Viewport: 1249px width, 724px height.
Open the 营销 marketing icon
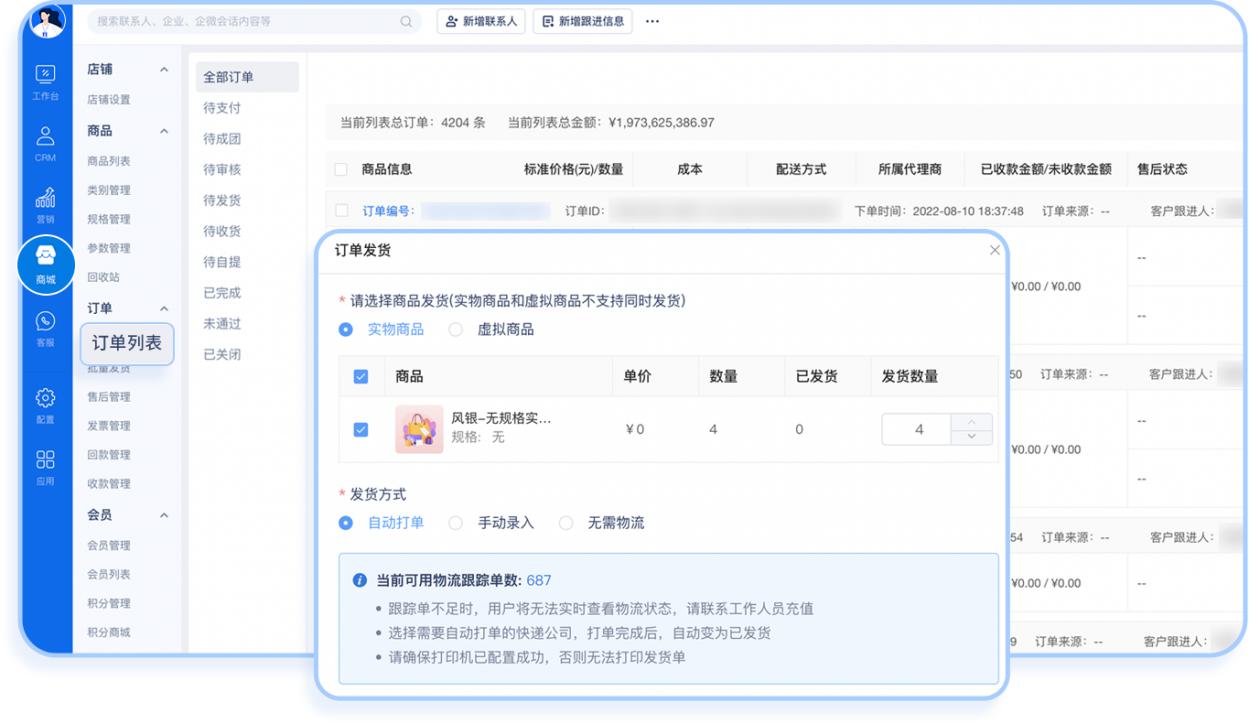[45, 204]
